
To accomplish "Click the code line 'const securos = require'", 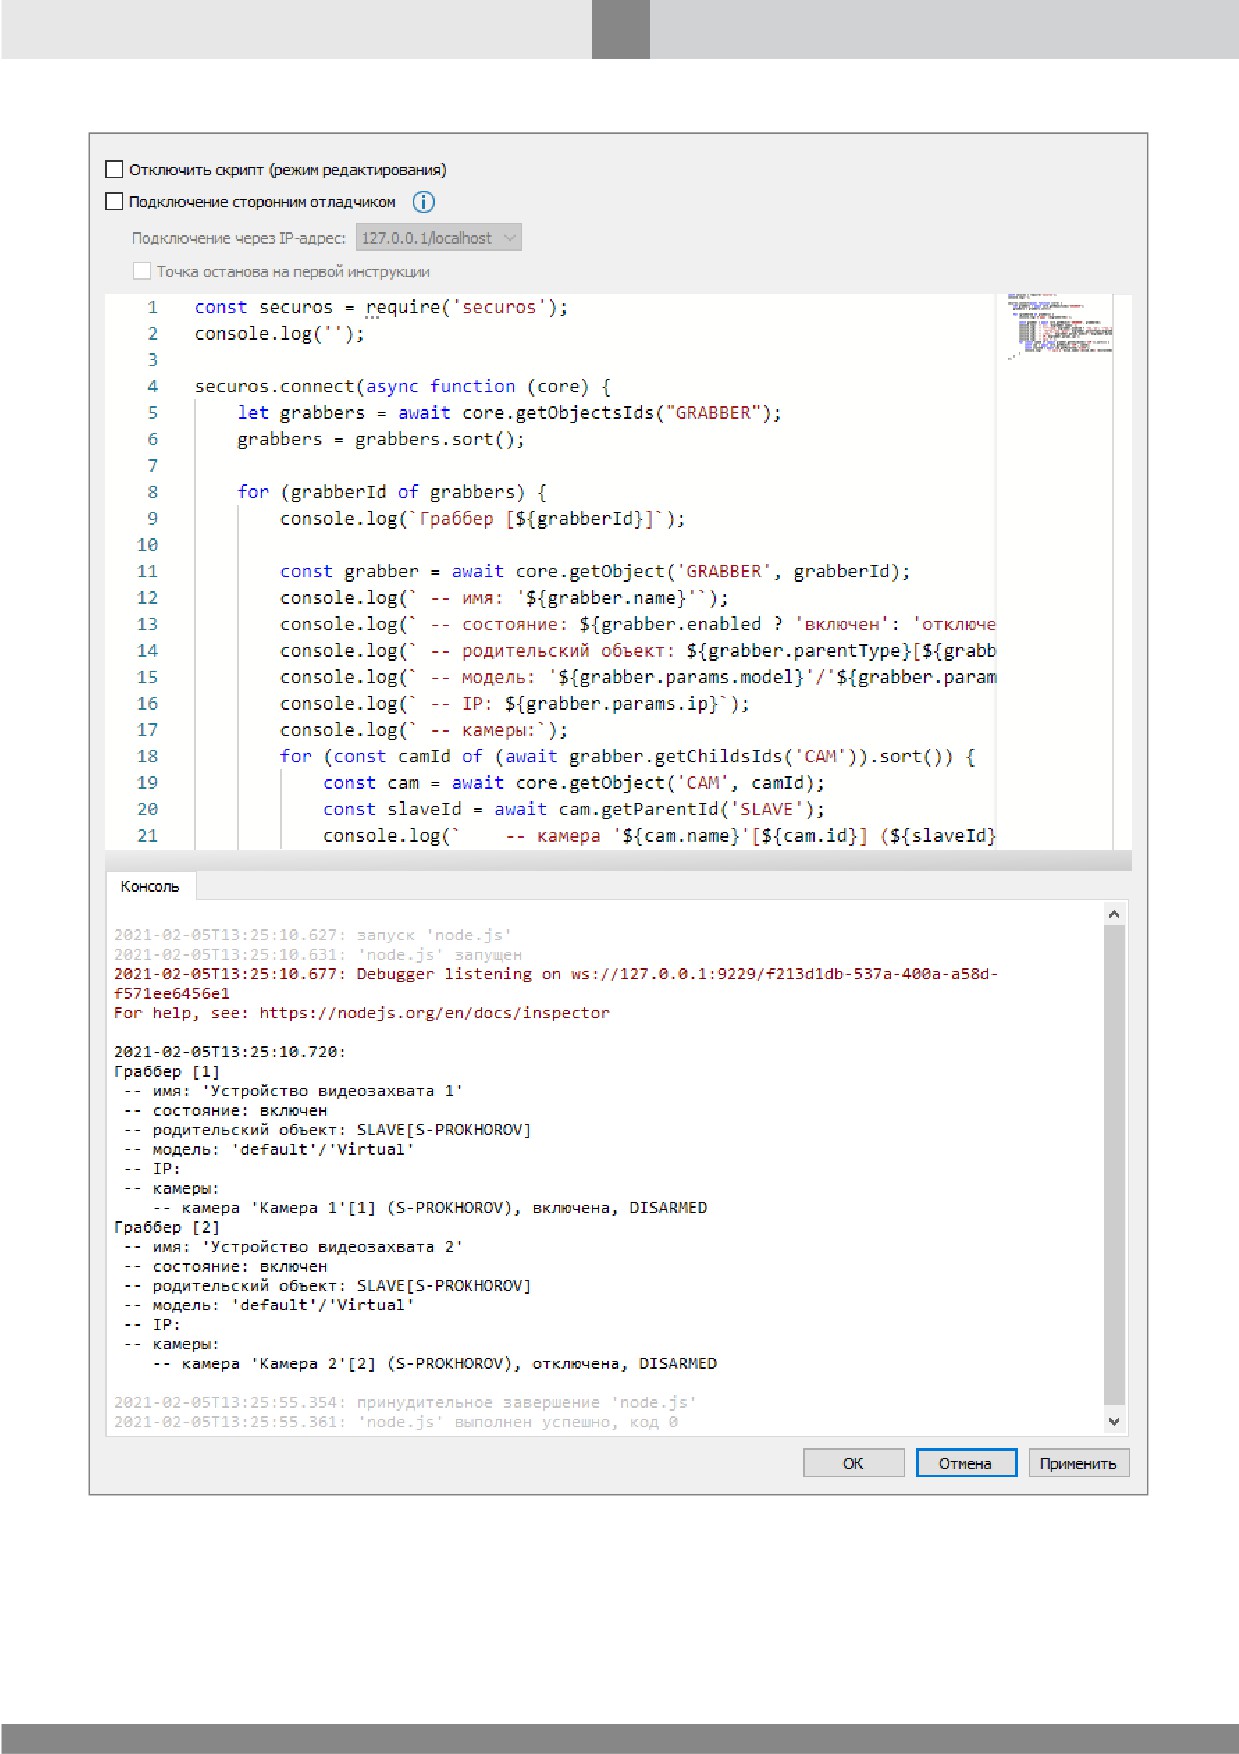I will click(381, 307).
